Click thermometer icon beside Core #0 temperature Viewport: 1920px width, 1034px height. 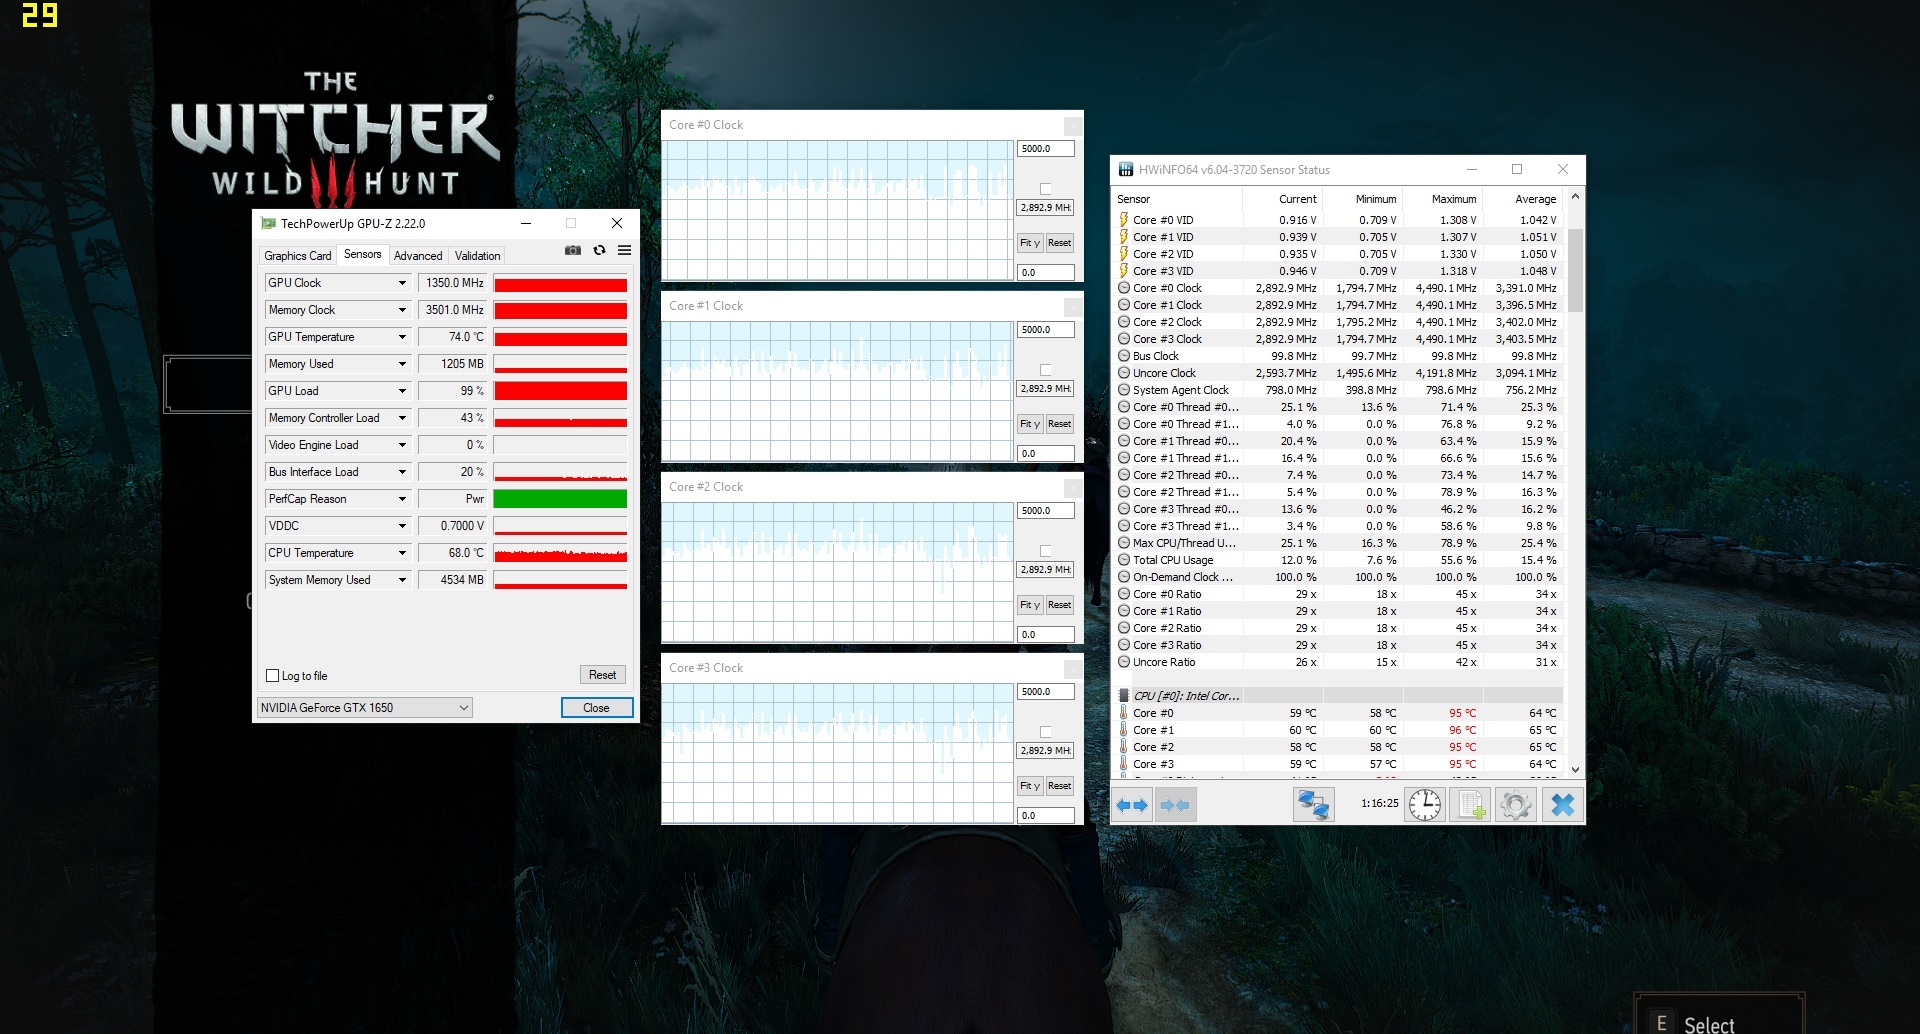click(x=1124, y=713)
